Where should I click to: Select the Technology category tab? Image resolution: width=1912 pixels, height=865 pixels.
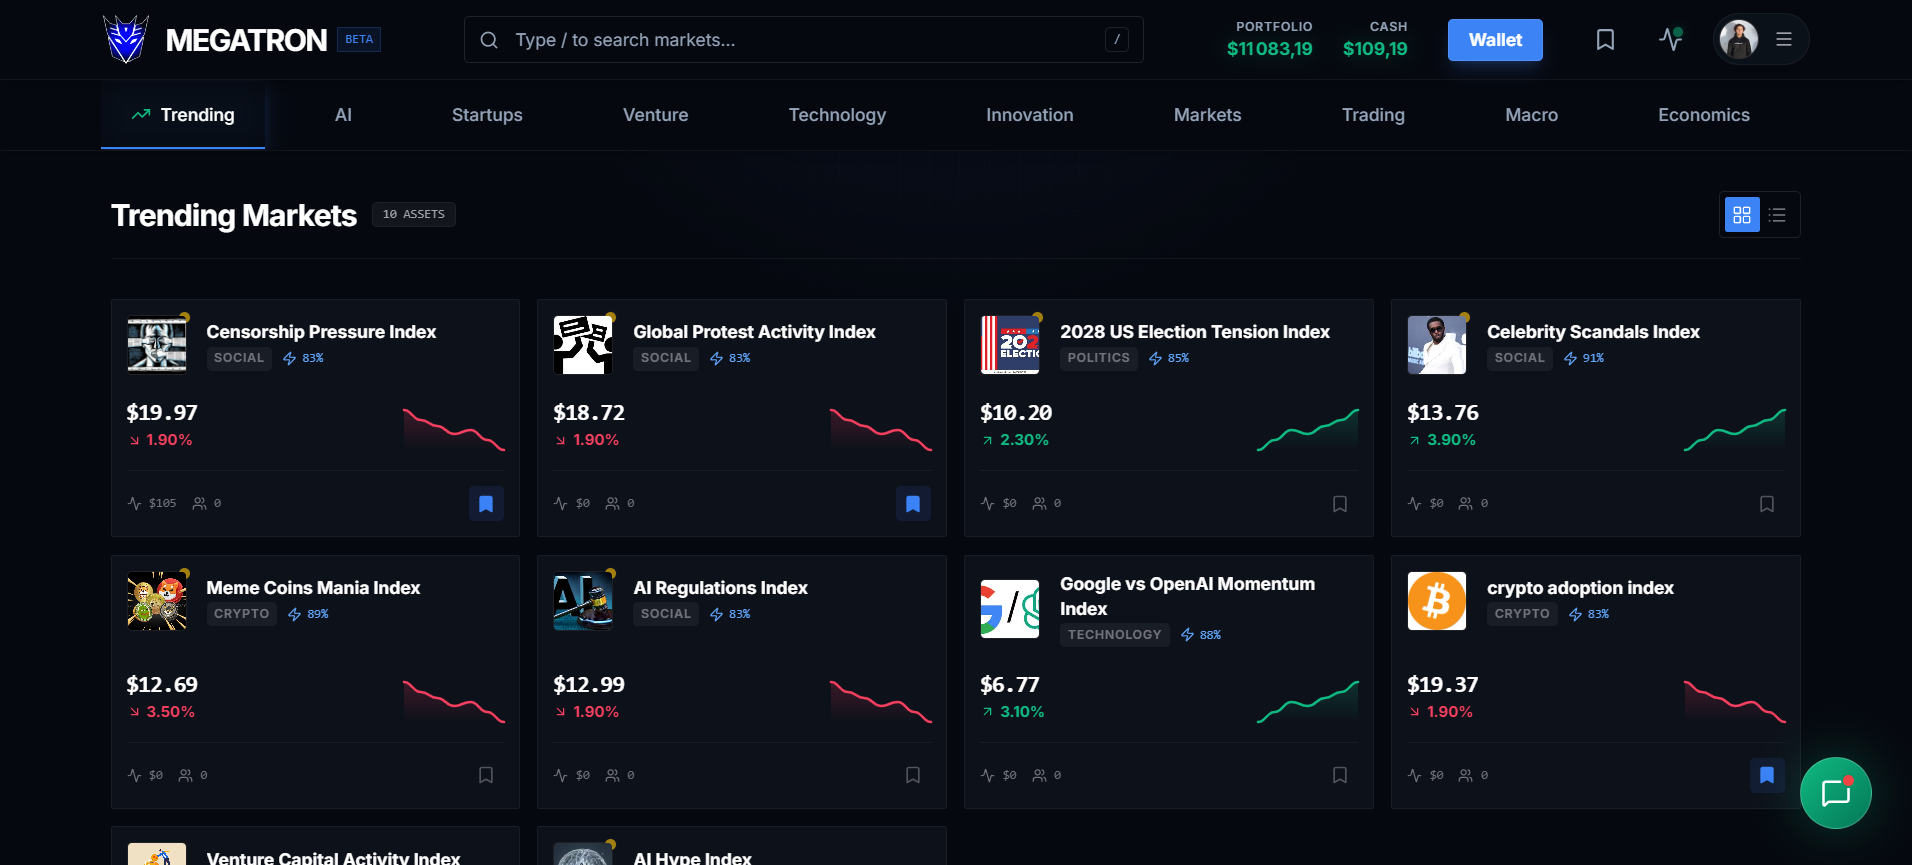pyautogui.click(x=837, y=115)
